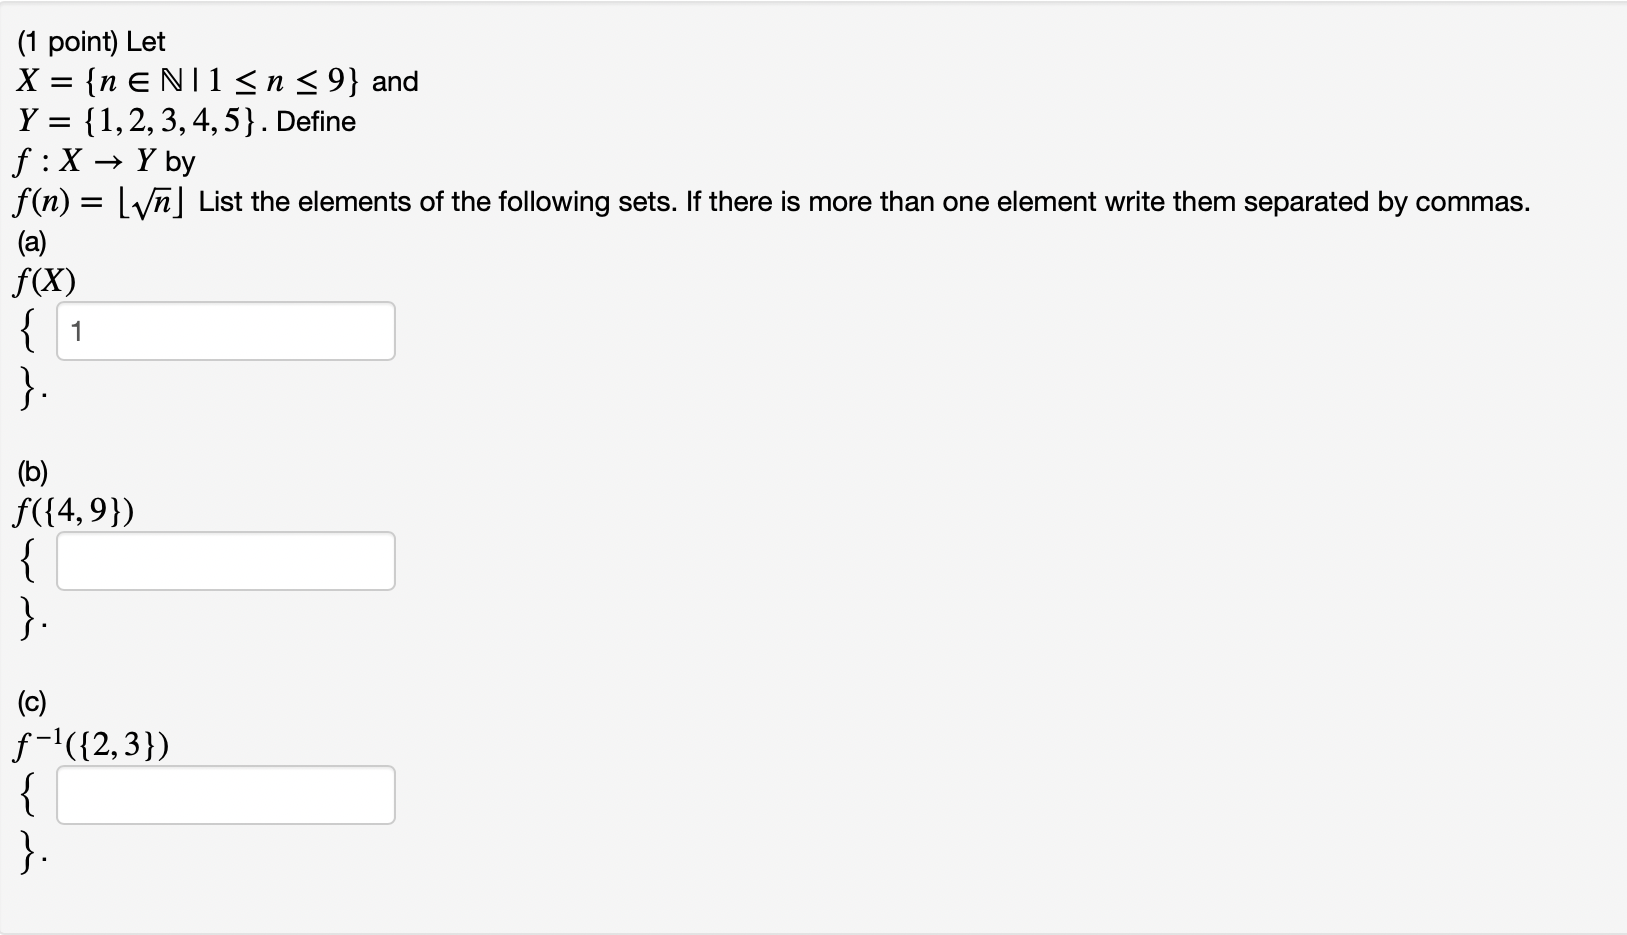Select the text '1' in the f(X) answer box
Viewport: 1627px width, 935px height.
pos(76,332)
